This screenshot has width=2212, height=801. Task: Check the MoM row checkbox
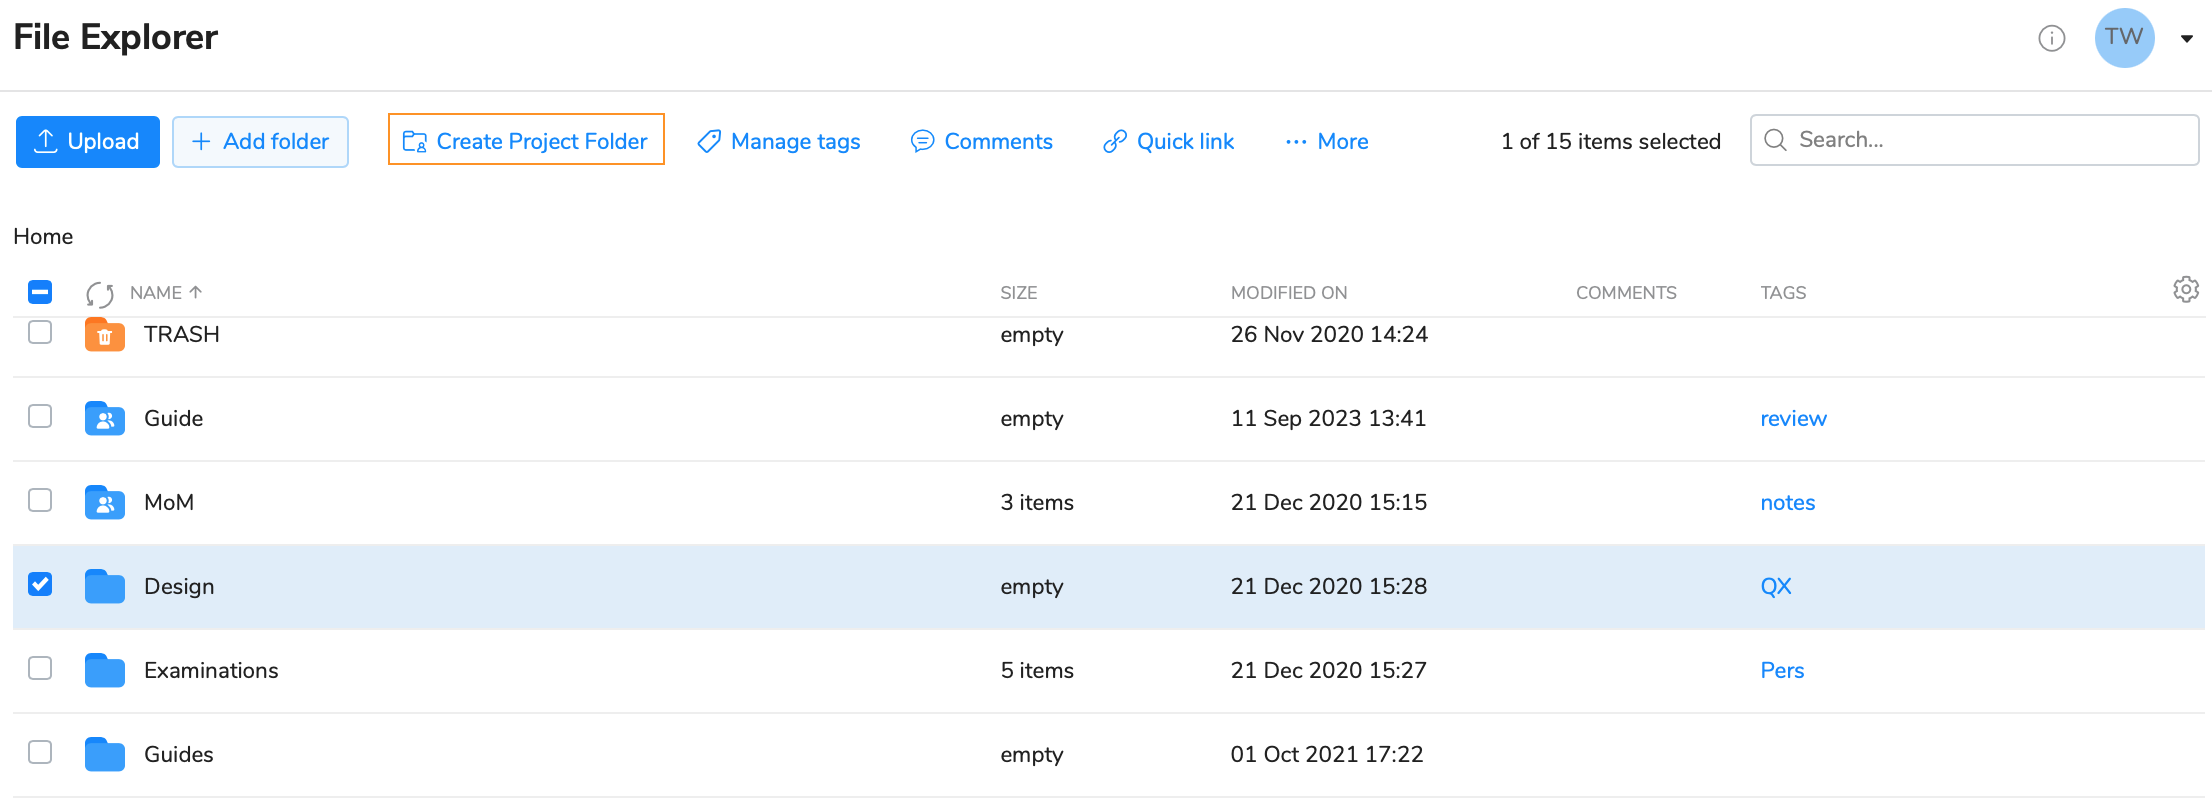[40, 500]
